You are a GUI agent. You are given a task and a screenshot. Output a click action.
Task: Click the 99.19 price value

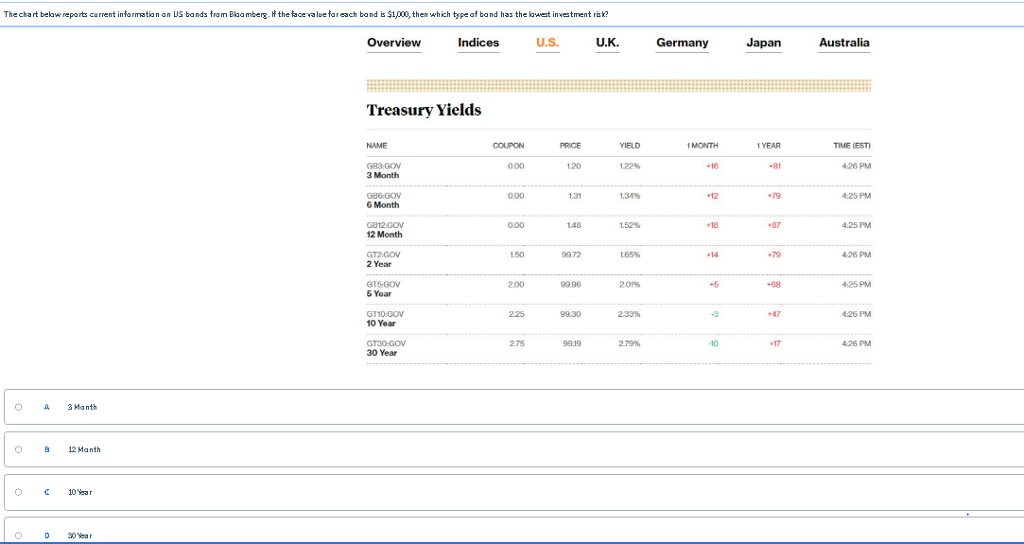571,344
